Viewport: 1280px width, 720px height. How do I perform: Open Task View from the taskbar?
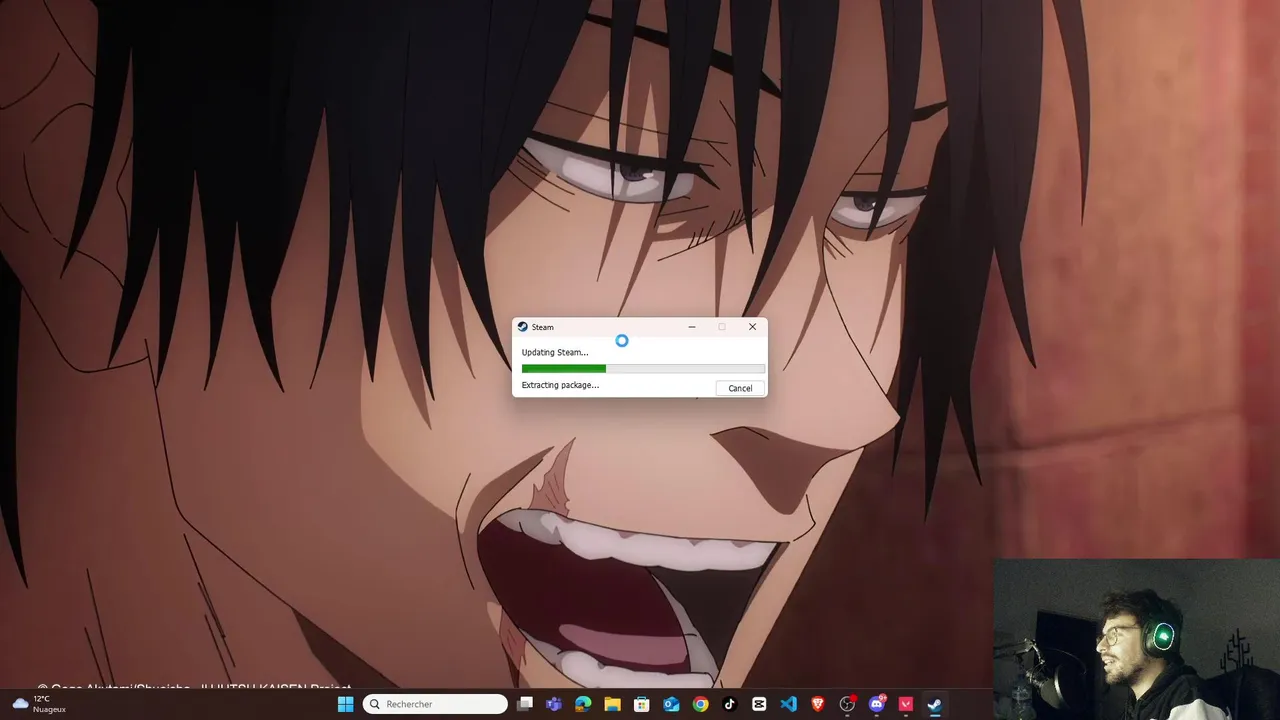(525, 704)
